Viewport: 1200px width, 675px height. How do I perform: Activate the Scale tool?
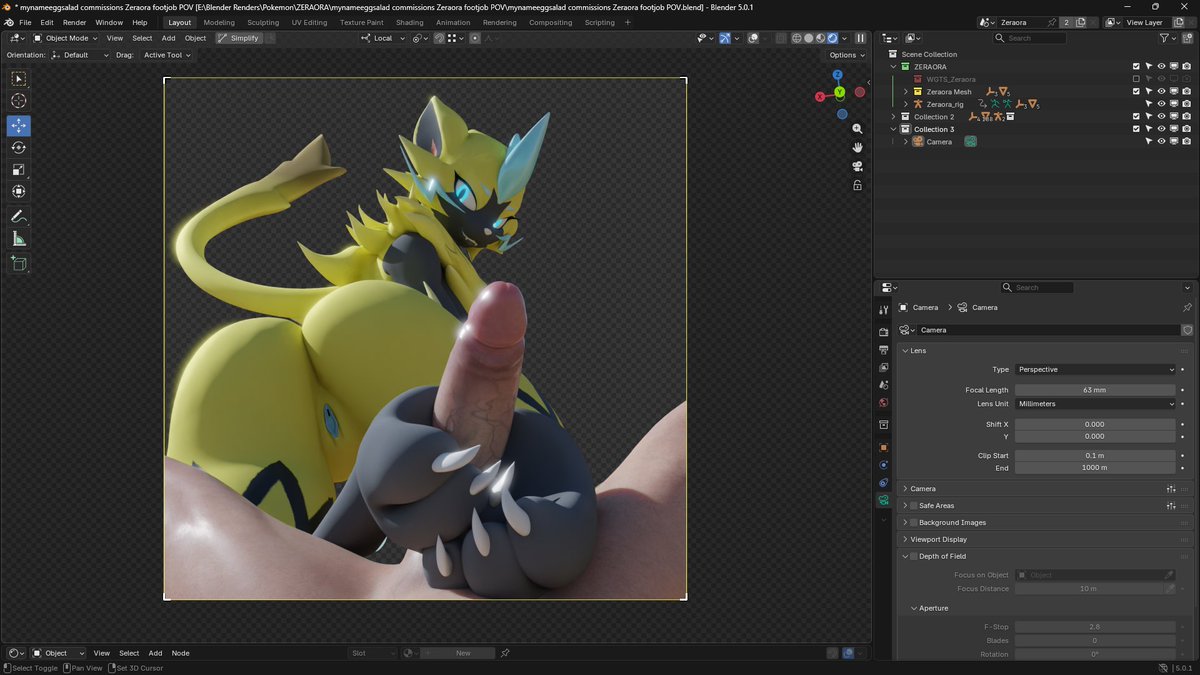pos(19,170)
